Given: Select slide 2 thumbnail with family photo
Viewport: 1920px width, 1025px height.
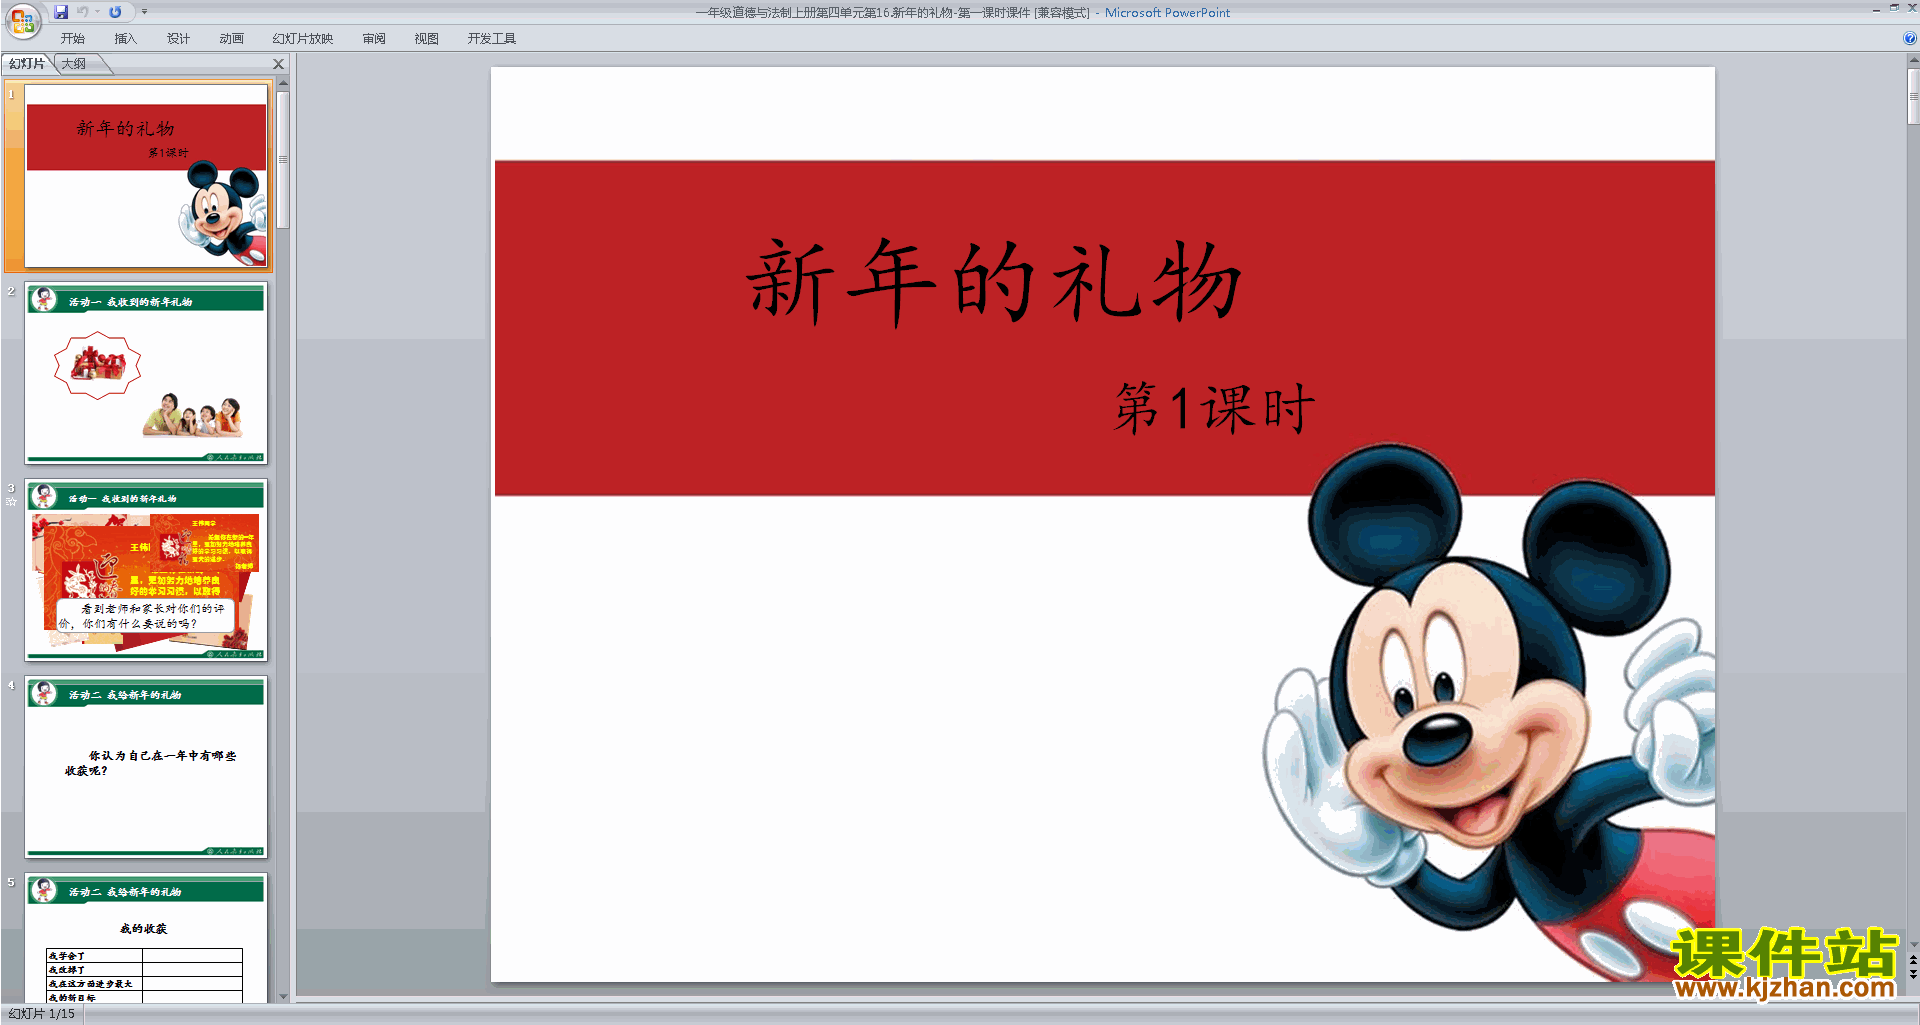Looking at the screenshot, I should click(146, 373).
